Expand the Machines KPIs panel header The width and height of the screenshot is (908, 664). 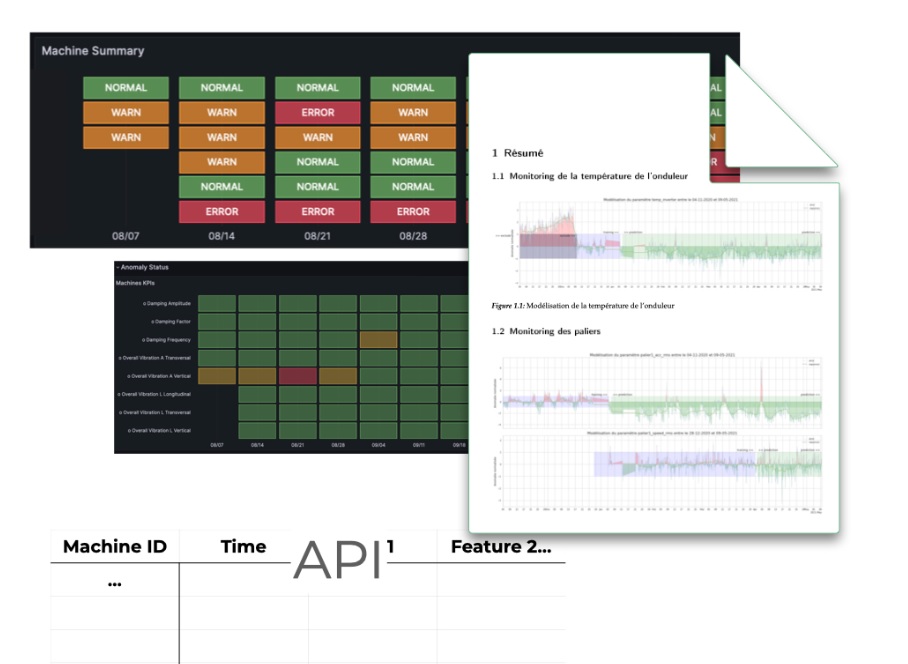click(x=136, y=283)
